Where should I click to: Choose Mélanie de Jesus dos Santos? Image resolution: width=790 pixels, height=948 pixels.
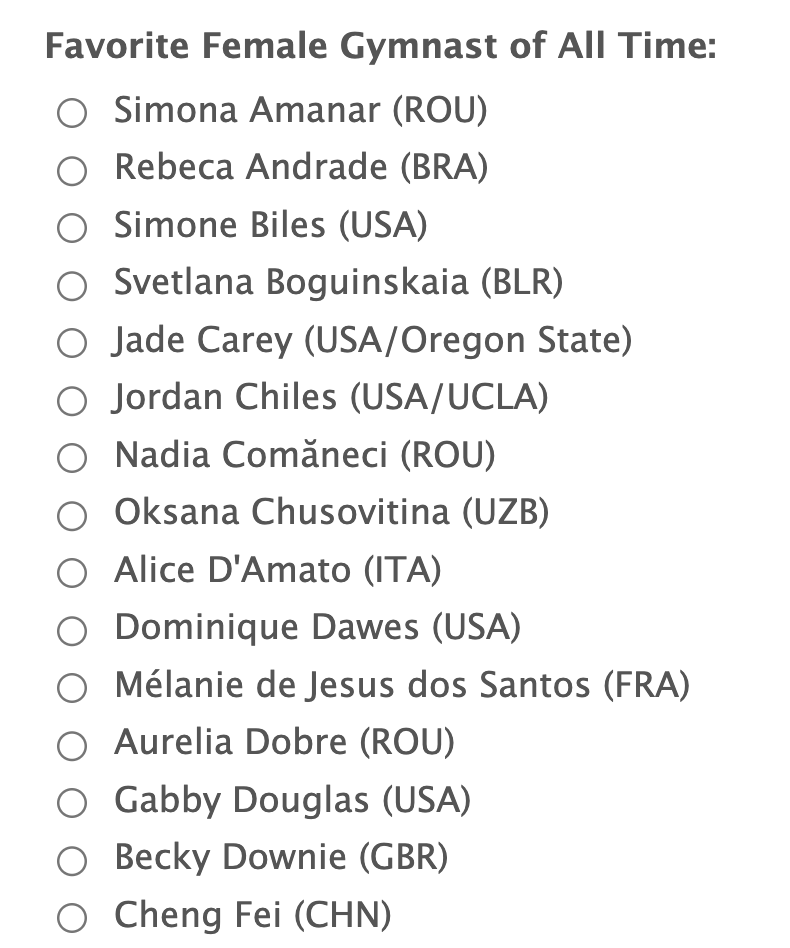tap(72, 688)
